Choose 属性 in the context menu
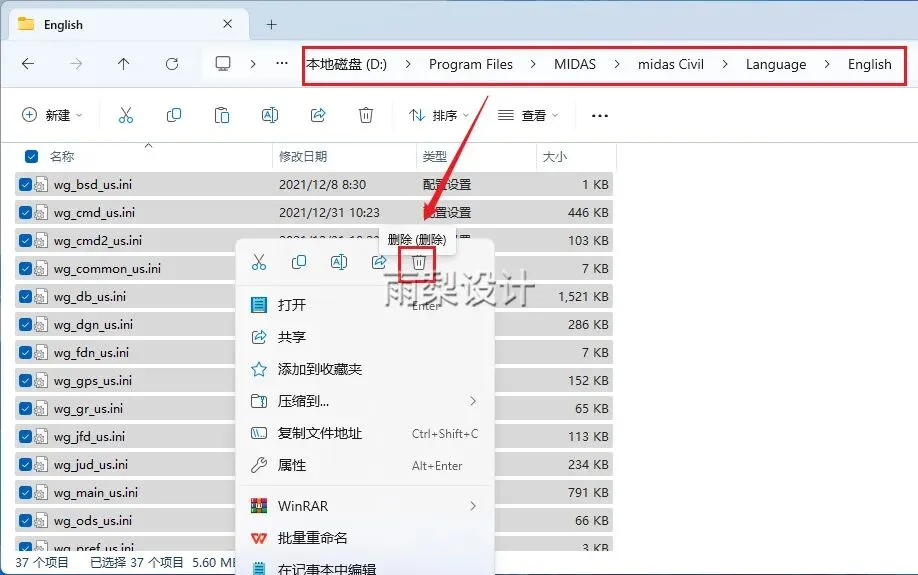The image size is (918, 575). tap(365, 466)
